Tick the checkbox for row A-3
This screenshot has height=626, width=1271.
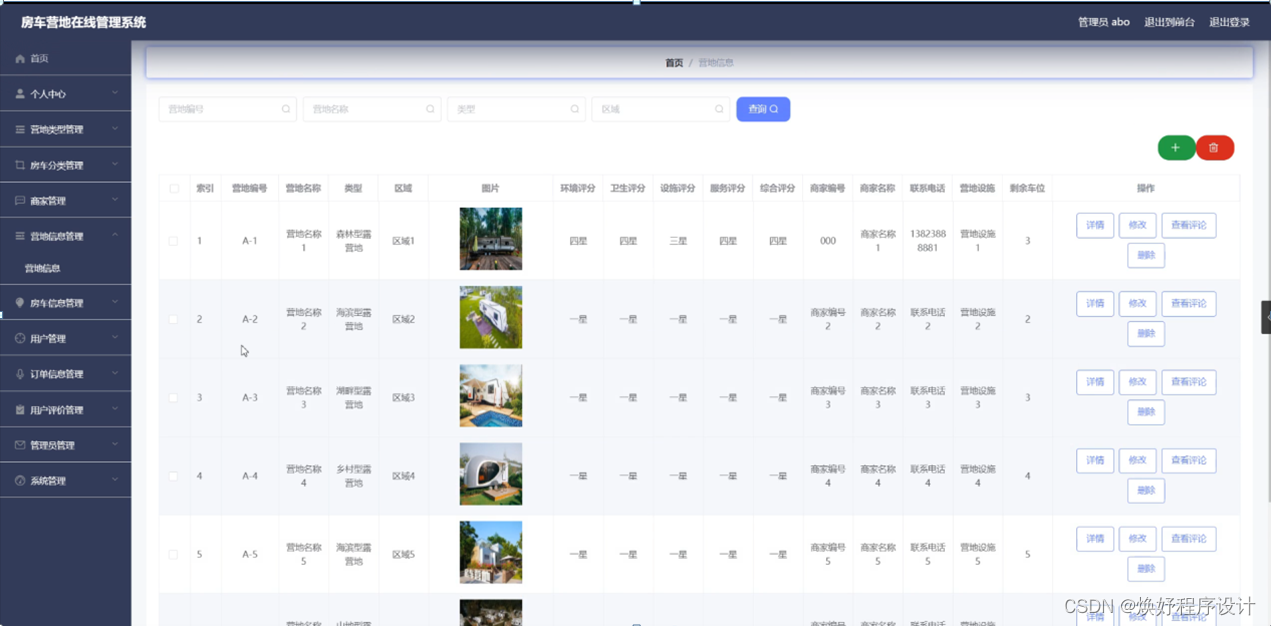click(174, 398)
